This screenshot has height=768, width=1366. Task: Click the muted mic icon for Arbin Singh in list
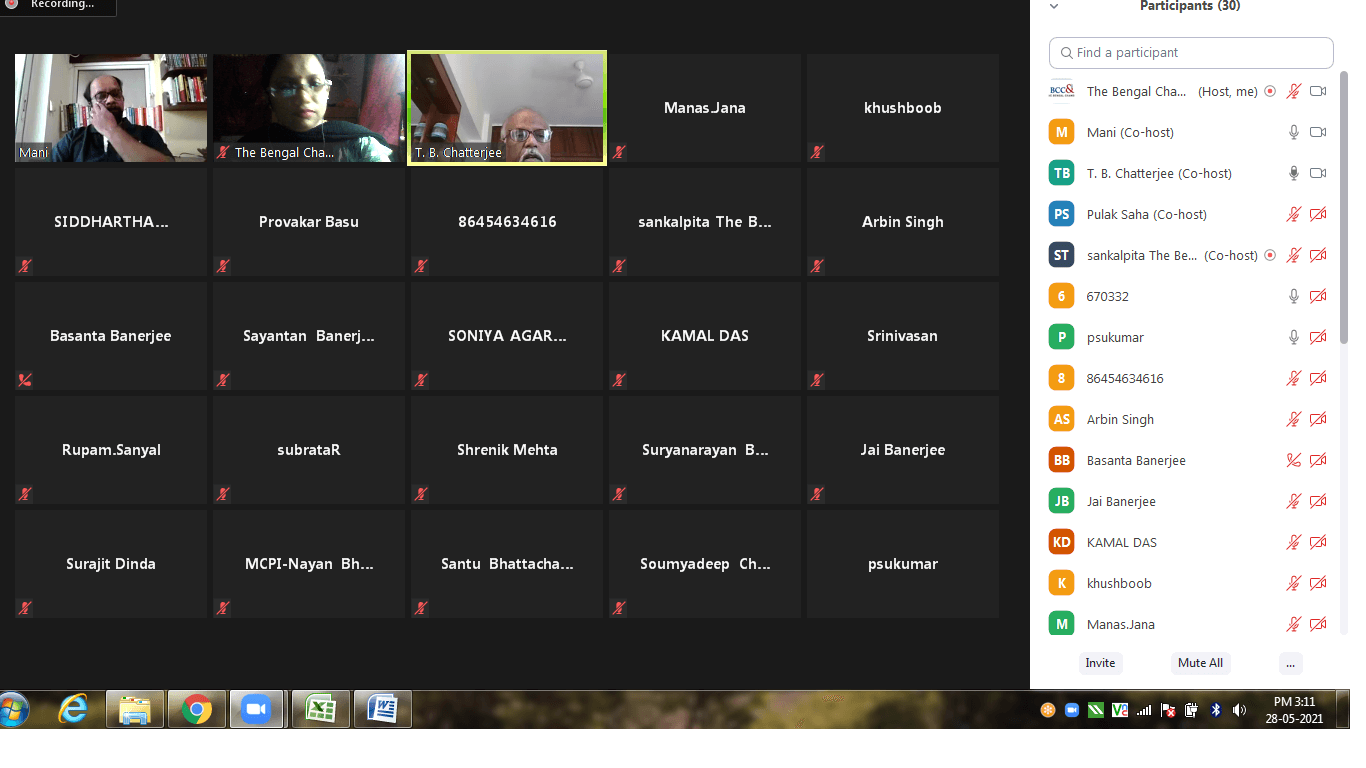click(1294, 419)
